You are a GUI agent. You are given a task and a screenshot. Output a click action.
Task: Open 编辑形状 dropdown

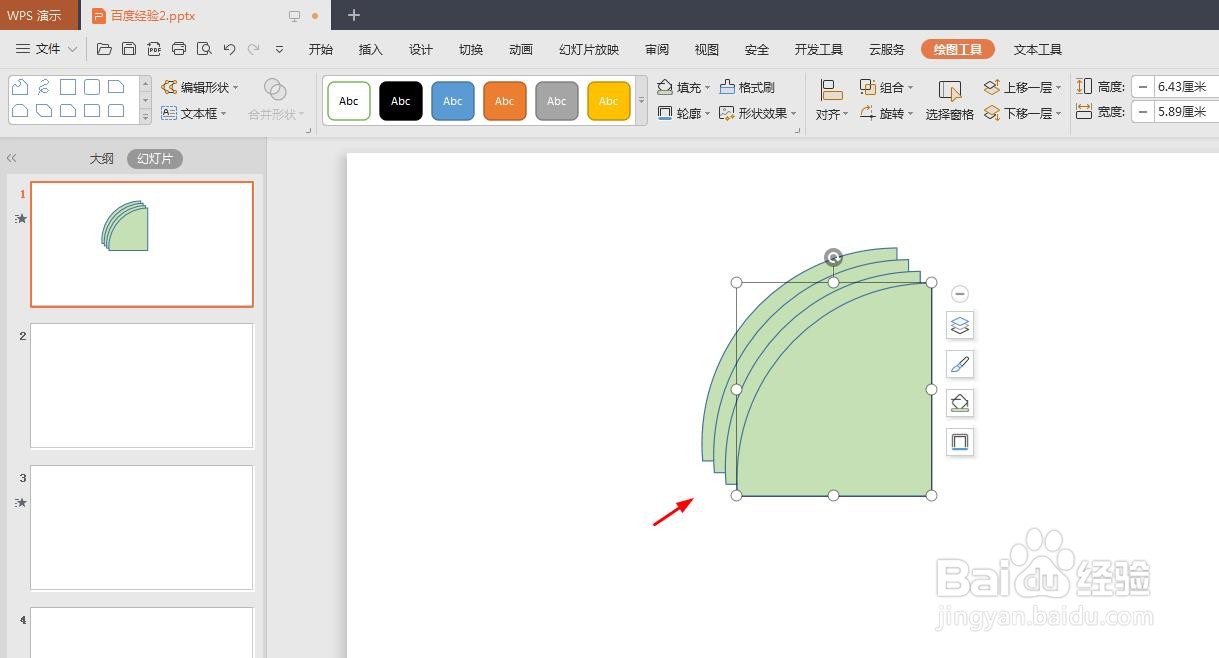click(200, 88)
